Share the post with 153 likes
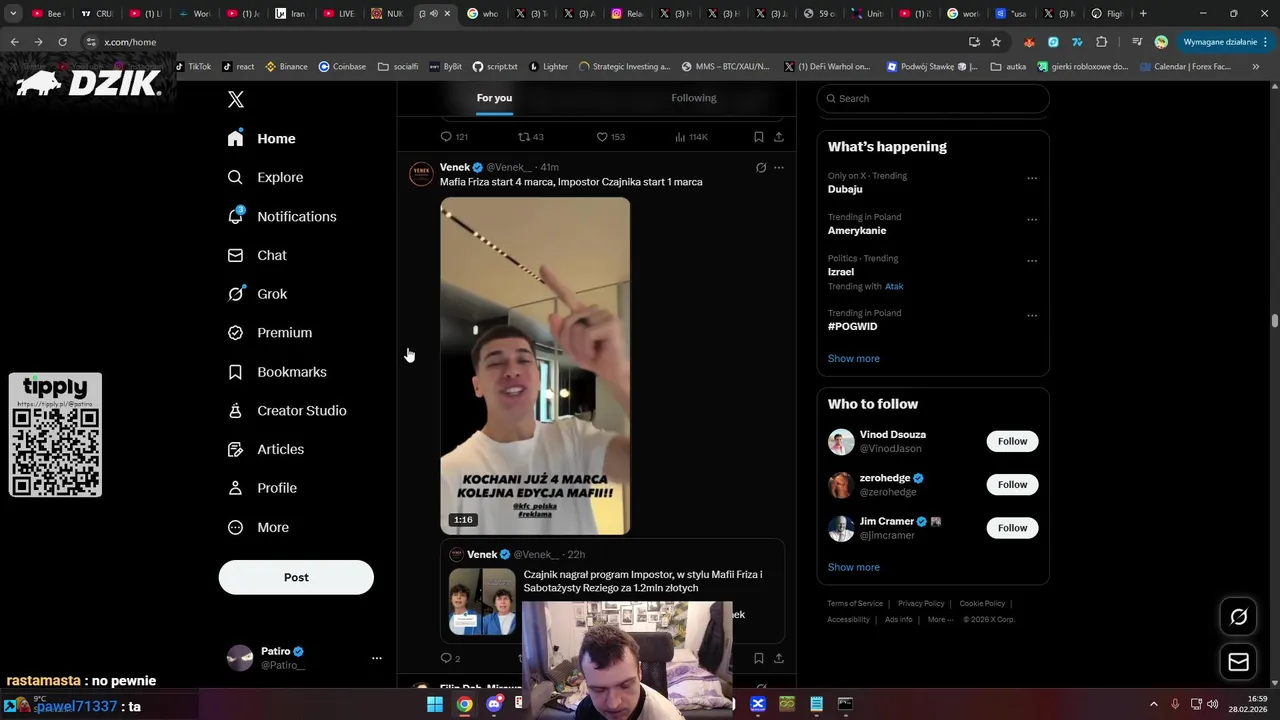This screenshot has height=720, width=1280. (779, 137)
